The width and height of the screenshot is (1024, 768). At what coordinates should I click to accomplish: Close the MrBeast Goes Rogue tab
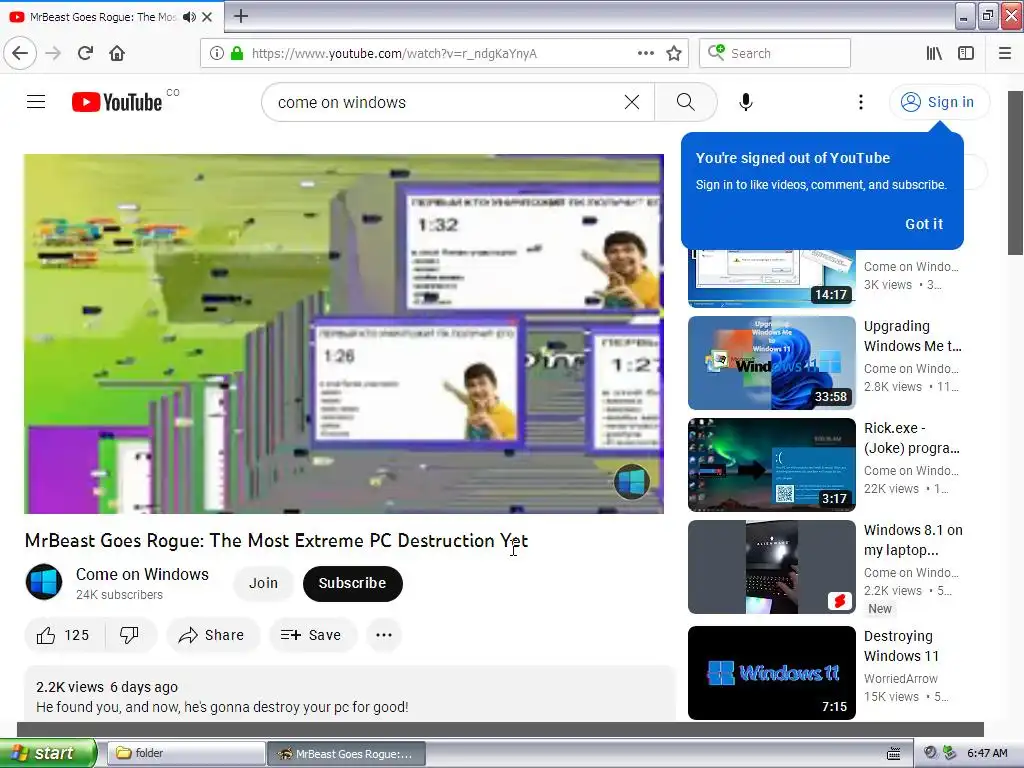[x=207, y=17]
